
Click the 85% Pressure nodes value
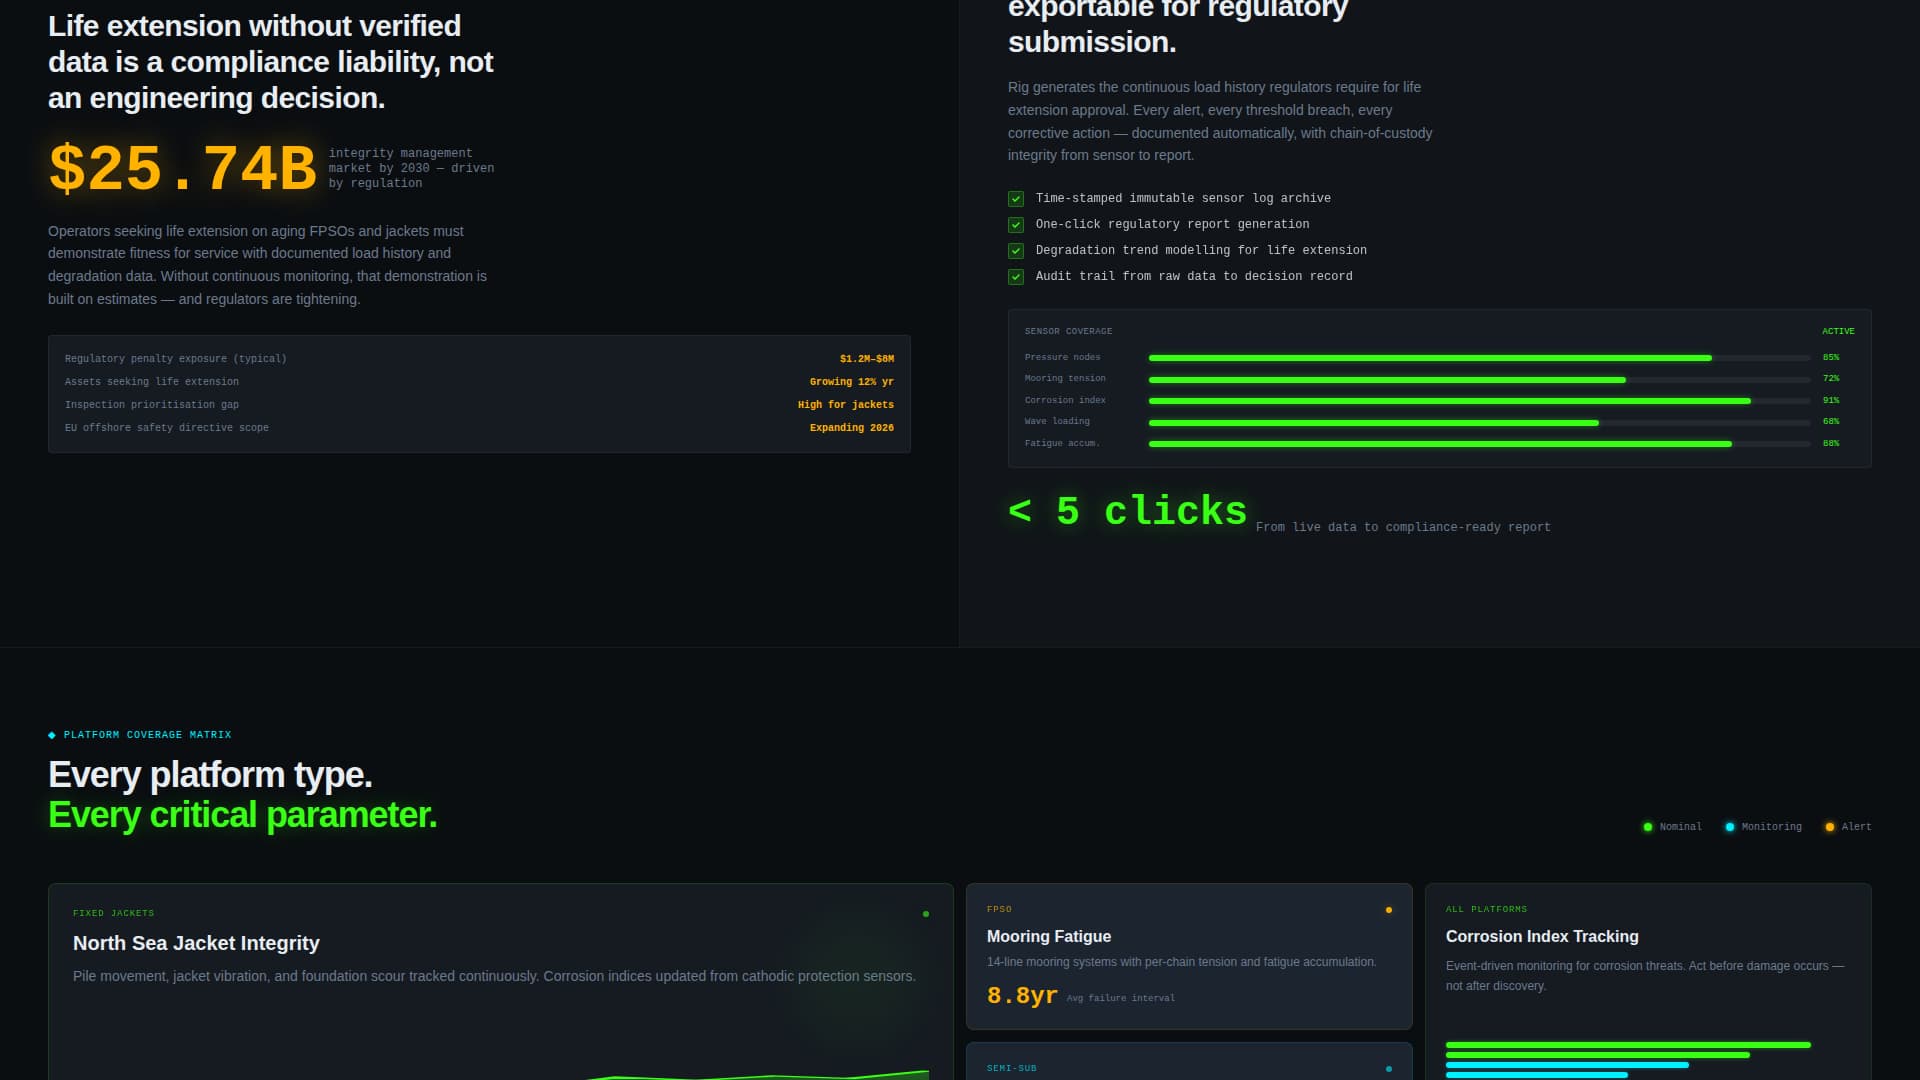(1831, 357)
